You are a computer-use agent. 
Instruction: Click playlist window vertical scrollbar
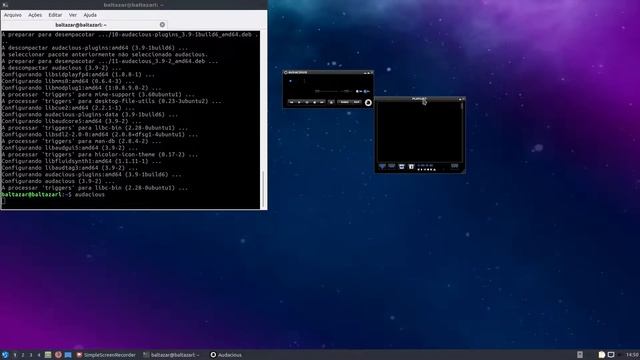tap(462, 131)
